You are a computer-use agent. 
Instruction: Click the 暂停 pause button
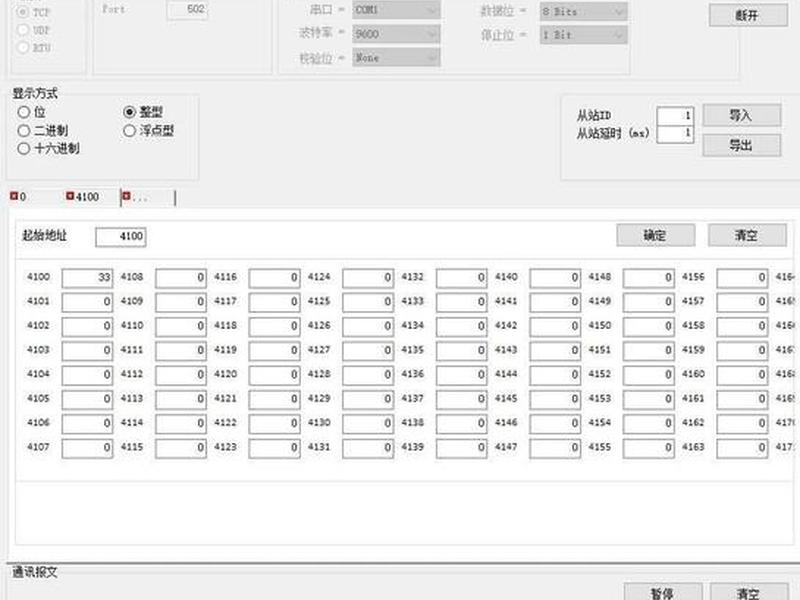pos(663,593)
